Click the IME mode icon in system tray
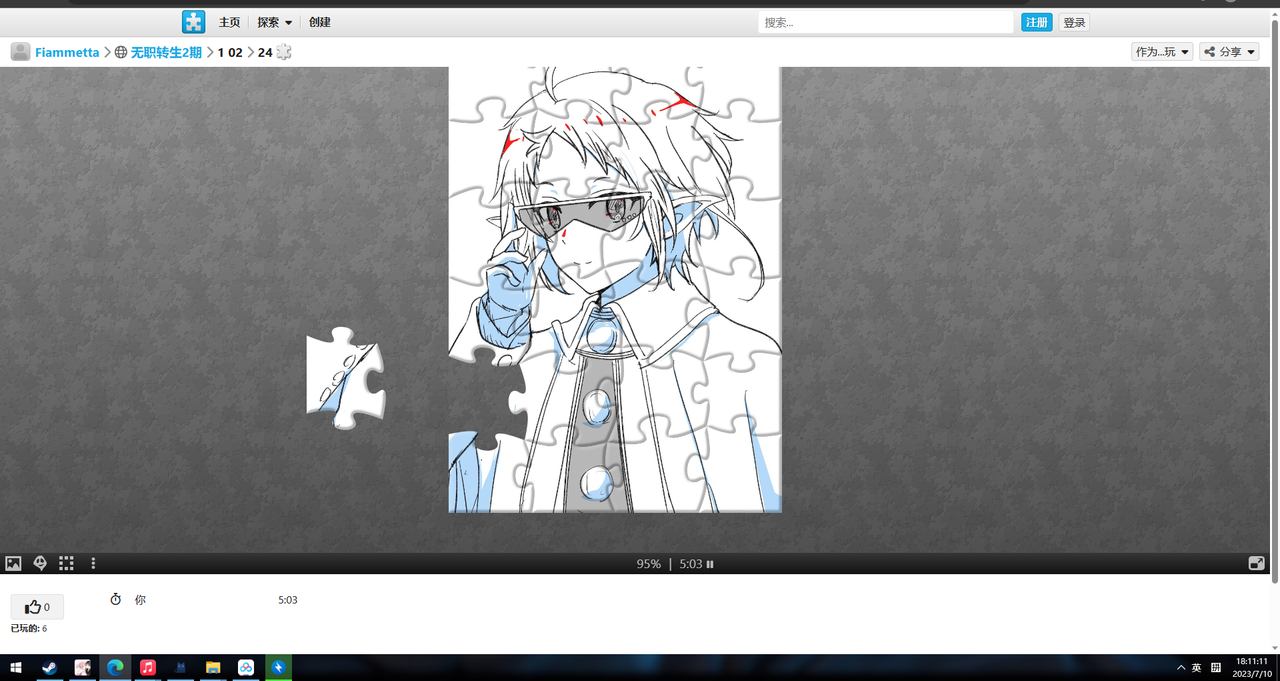The width and height of the screenshot is (1280, 681). pos(1216,668)
